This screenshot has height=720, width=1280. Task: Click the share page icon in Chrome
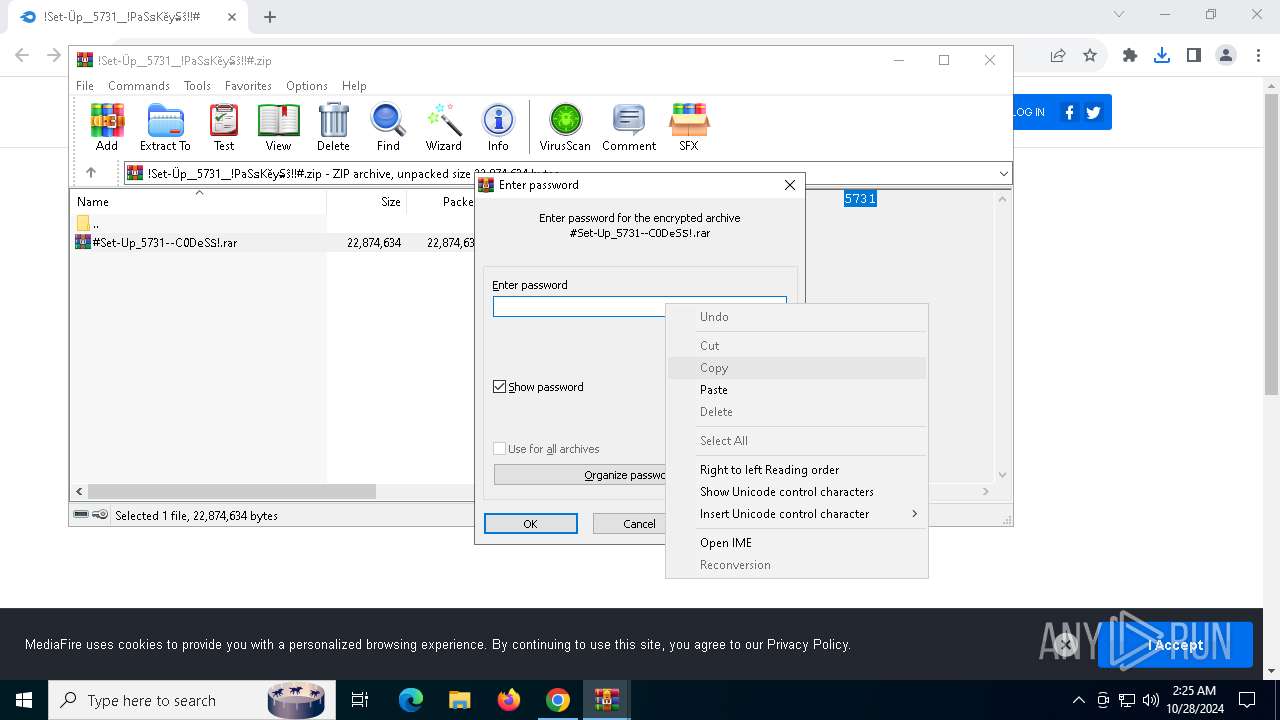point(1058,56)
